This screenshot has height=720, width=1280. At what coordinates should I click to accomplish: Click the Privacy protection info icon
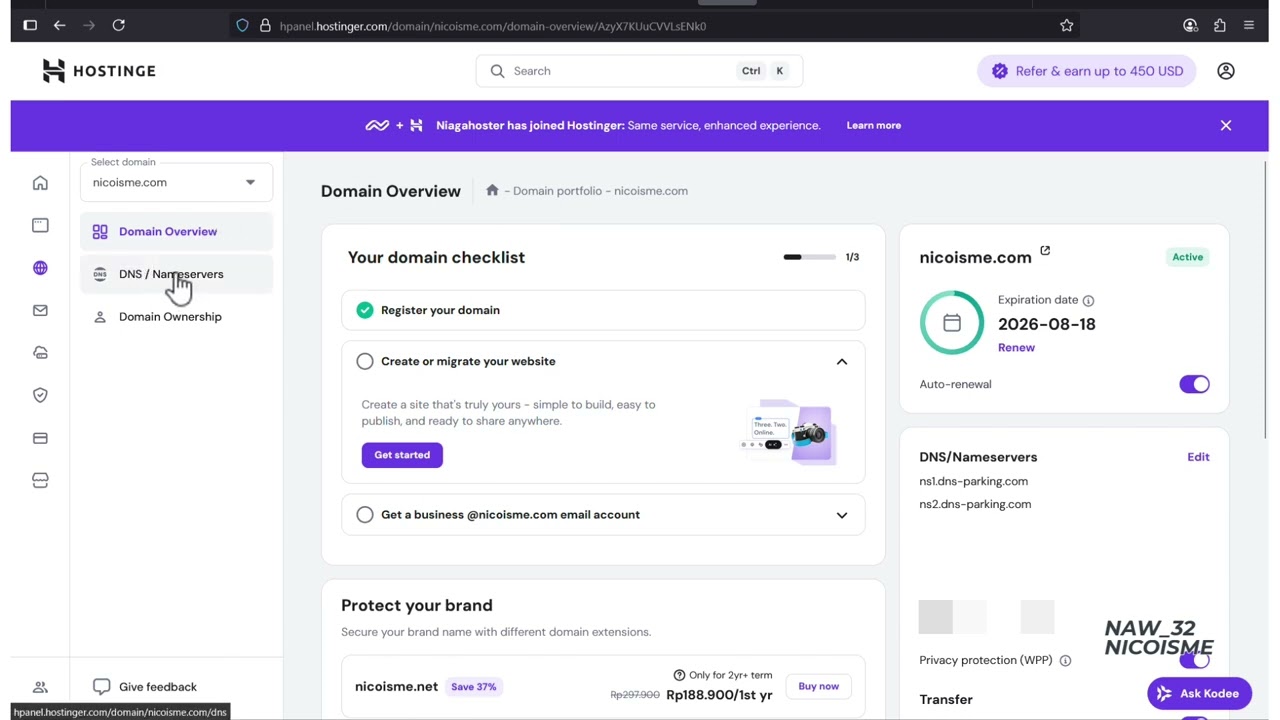[x=1065, y=660]
